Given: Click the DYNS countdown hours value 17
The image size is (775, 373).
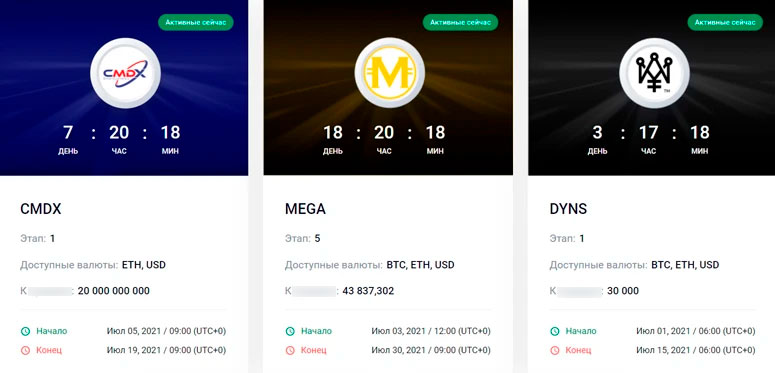Looking at the screenshot, I should 648,132.
